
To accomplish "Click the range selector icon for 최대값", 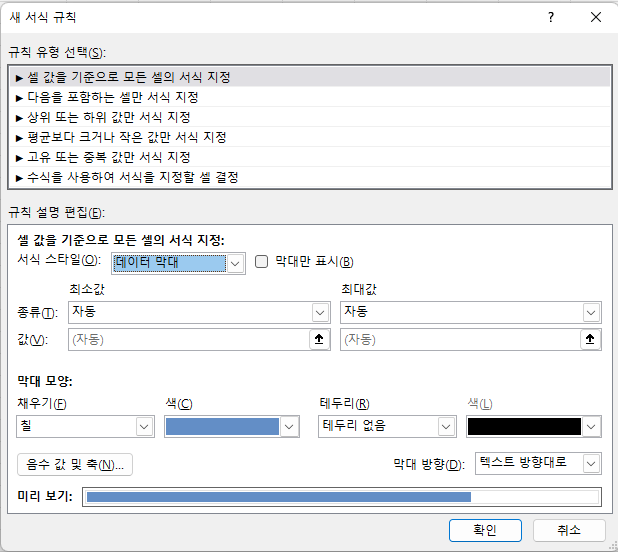I will tap(590, 339).
